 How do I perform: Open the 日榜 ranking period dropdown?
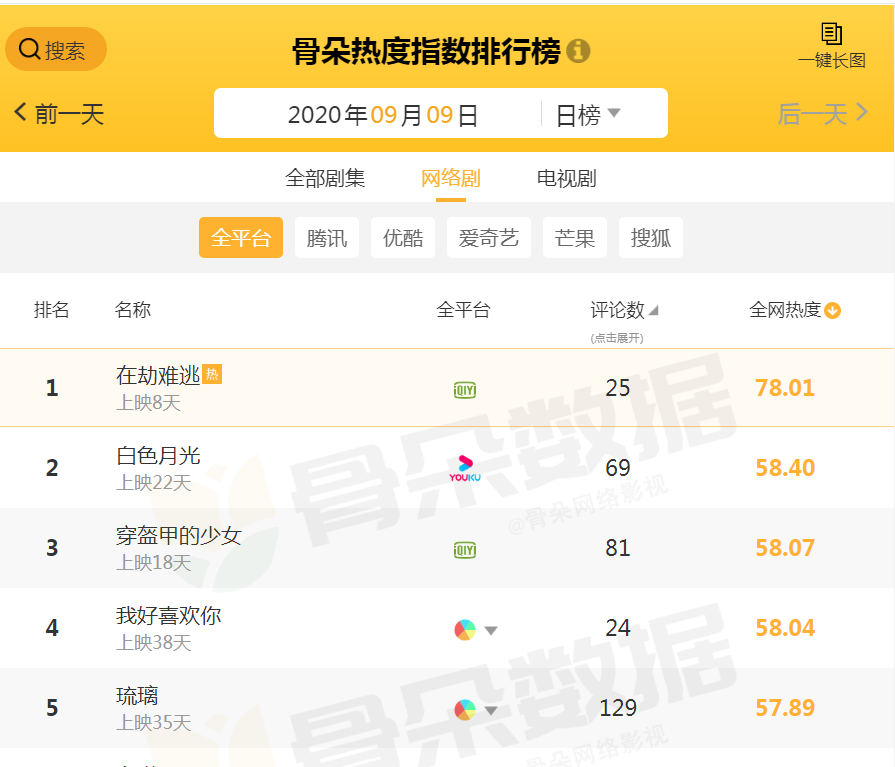tap(588, 114)
